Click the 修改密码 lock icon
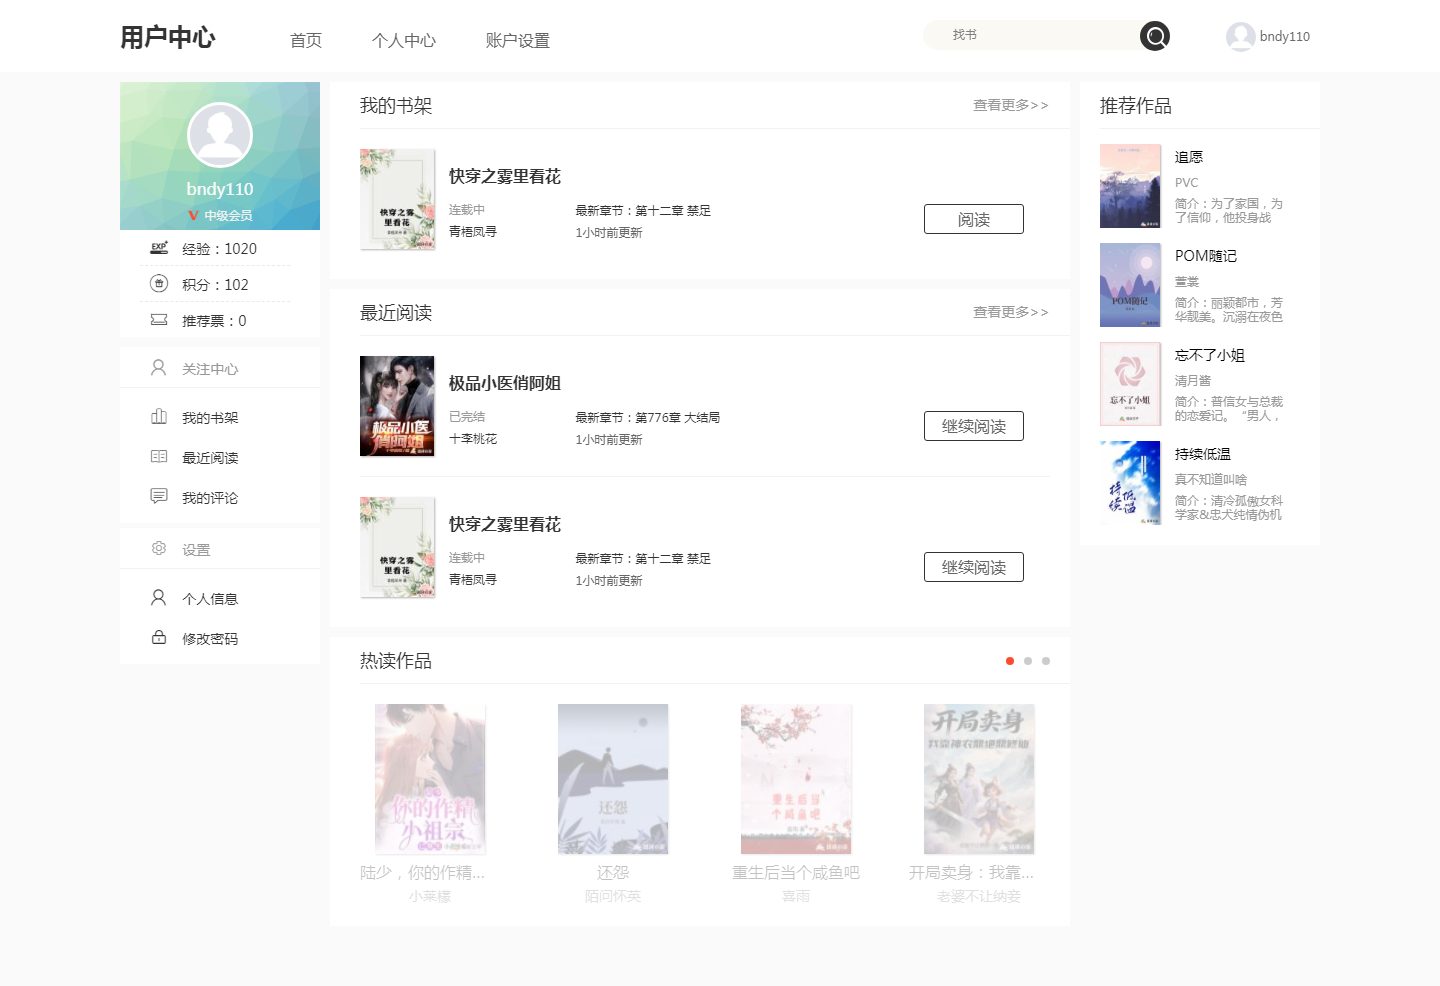 (x=159, y=637)
